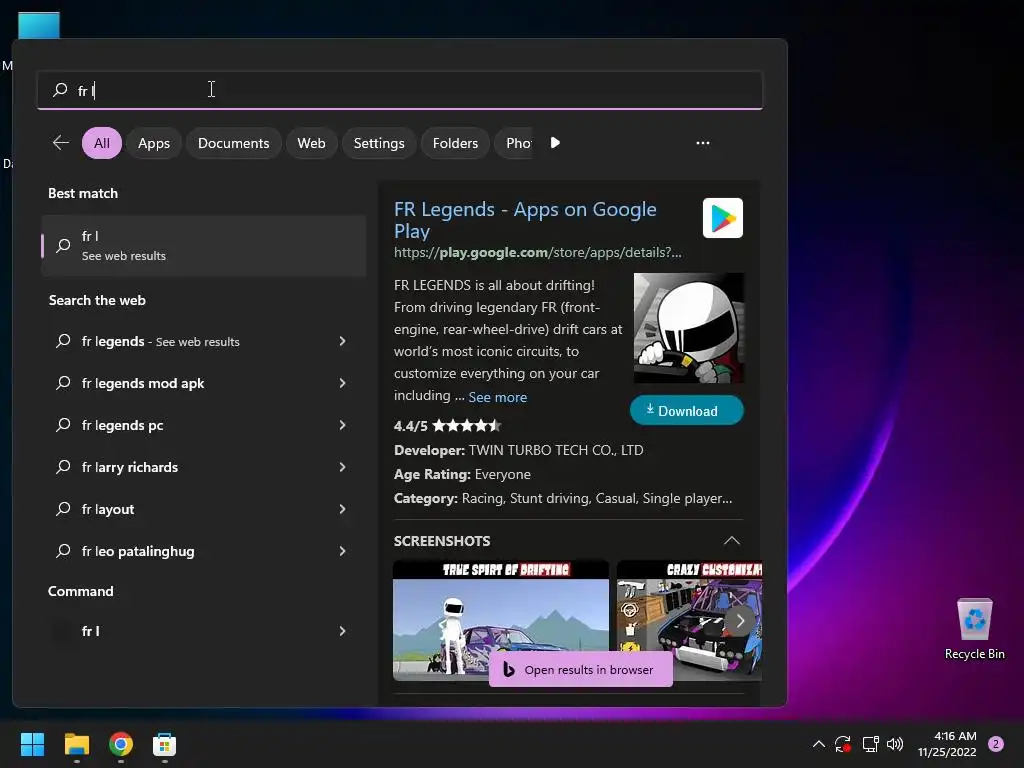
Task: Open 'True Spirit of Drifting' screenshot
Action: point(501,620)
